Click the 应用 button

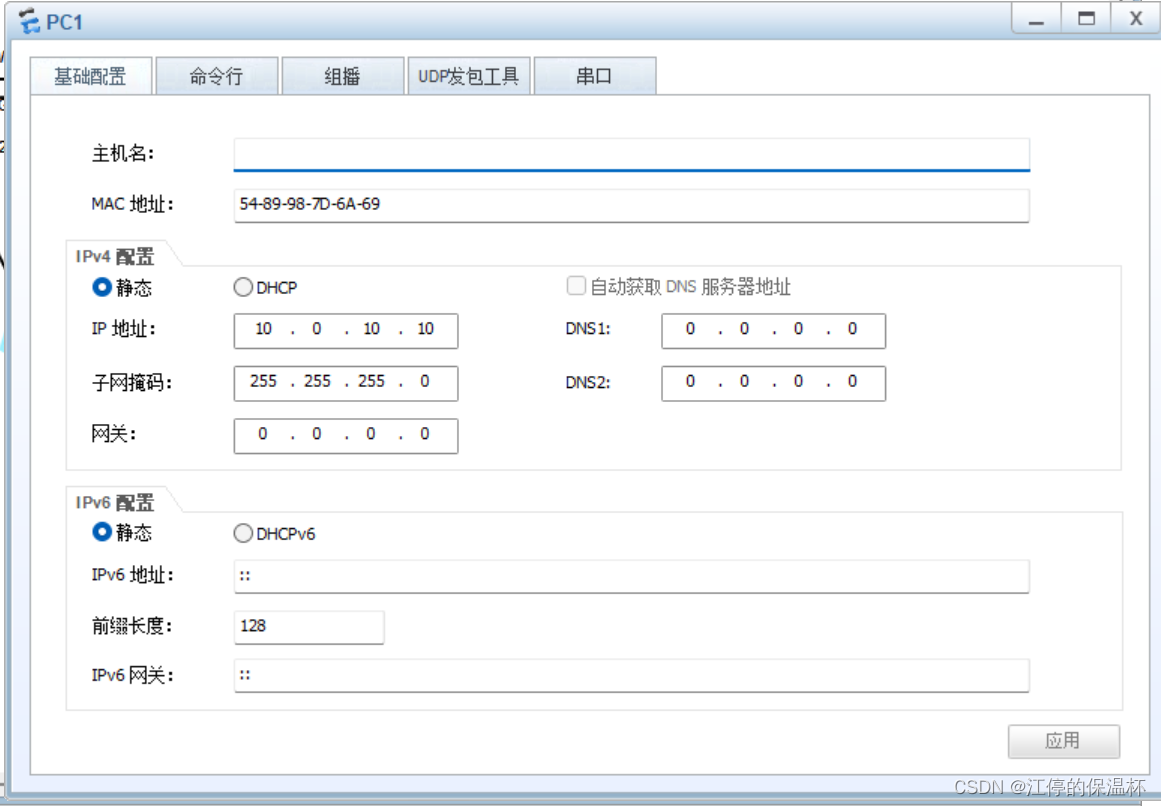tap(1063, 742)
